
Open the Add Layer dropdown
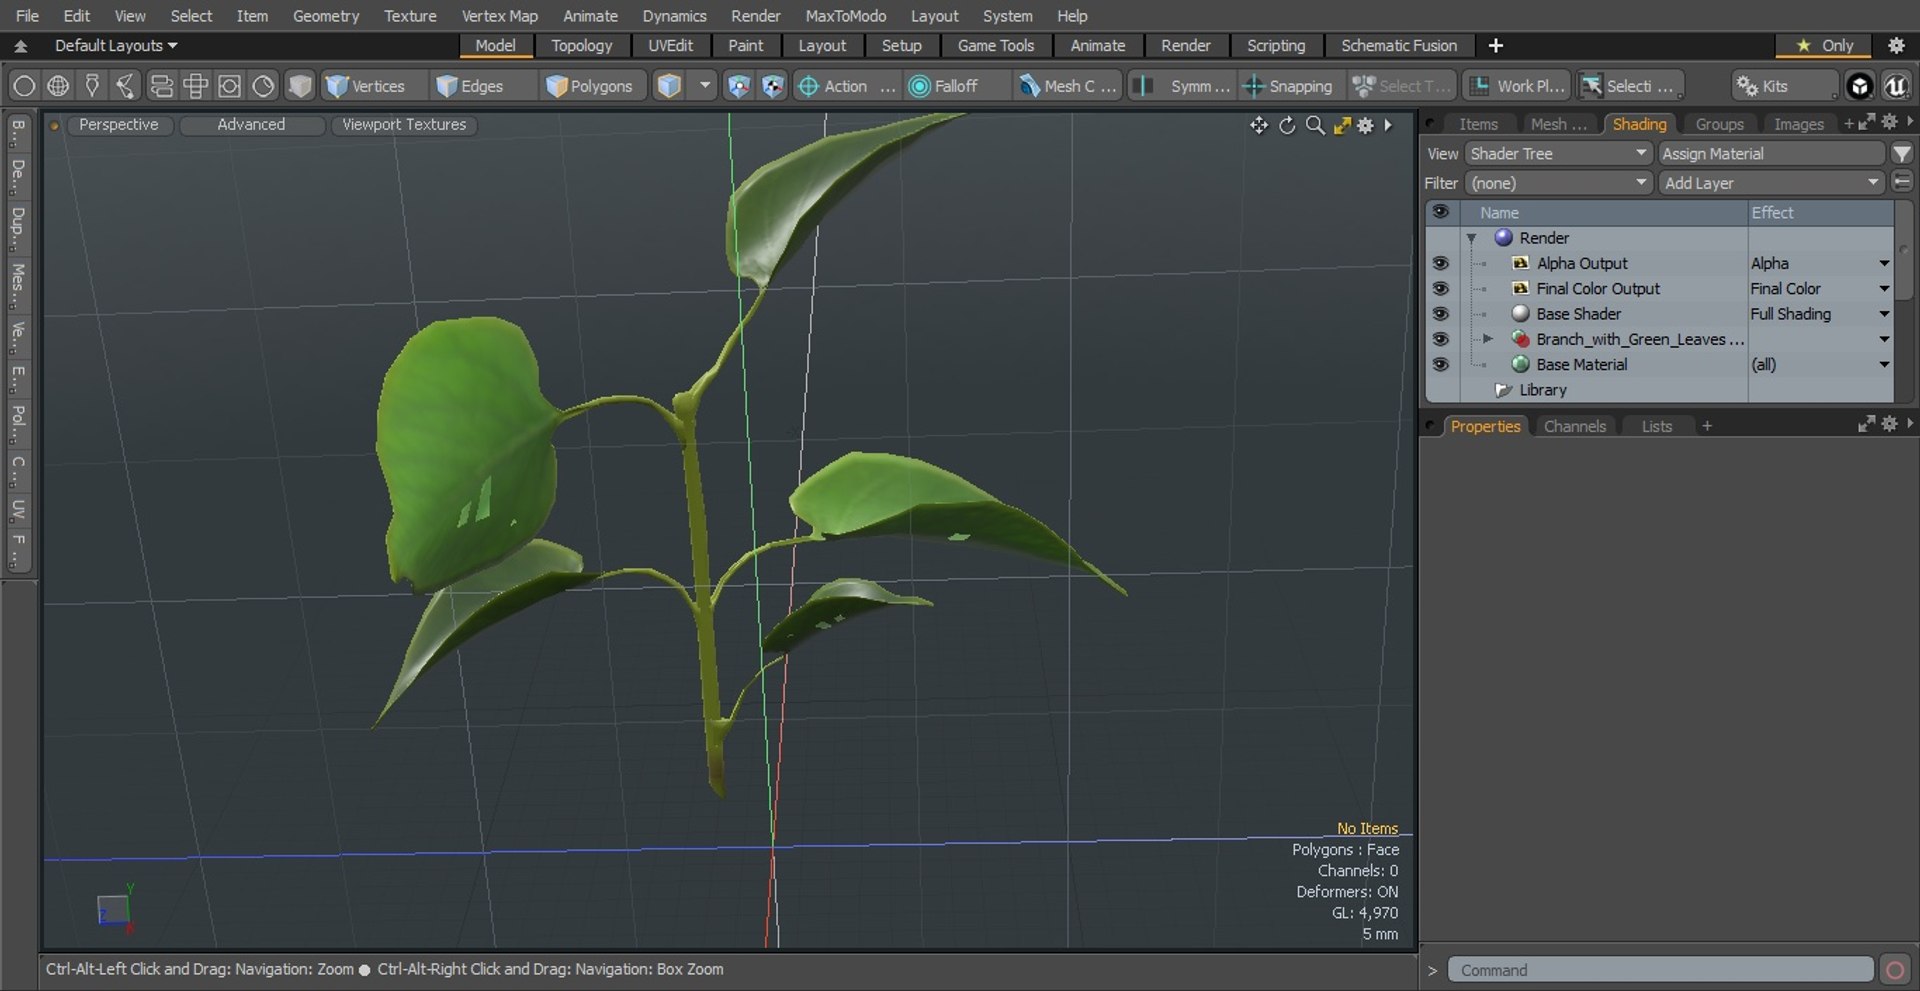(x=1771, y=183)
